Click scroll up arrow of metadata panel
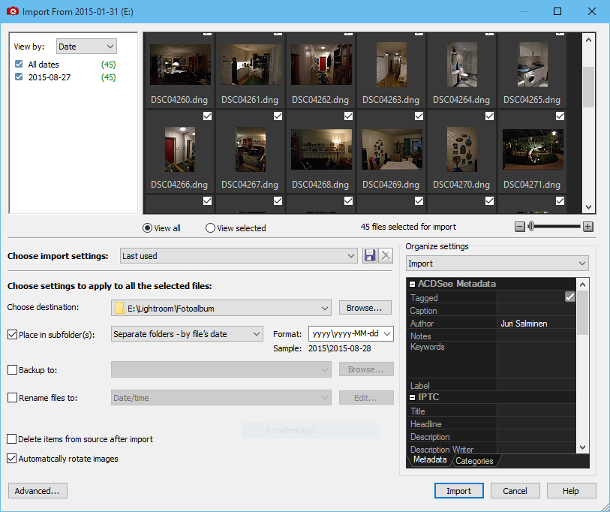This screenshot has height=512, width=610. point(582,284)
